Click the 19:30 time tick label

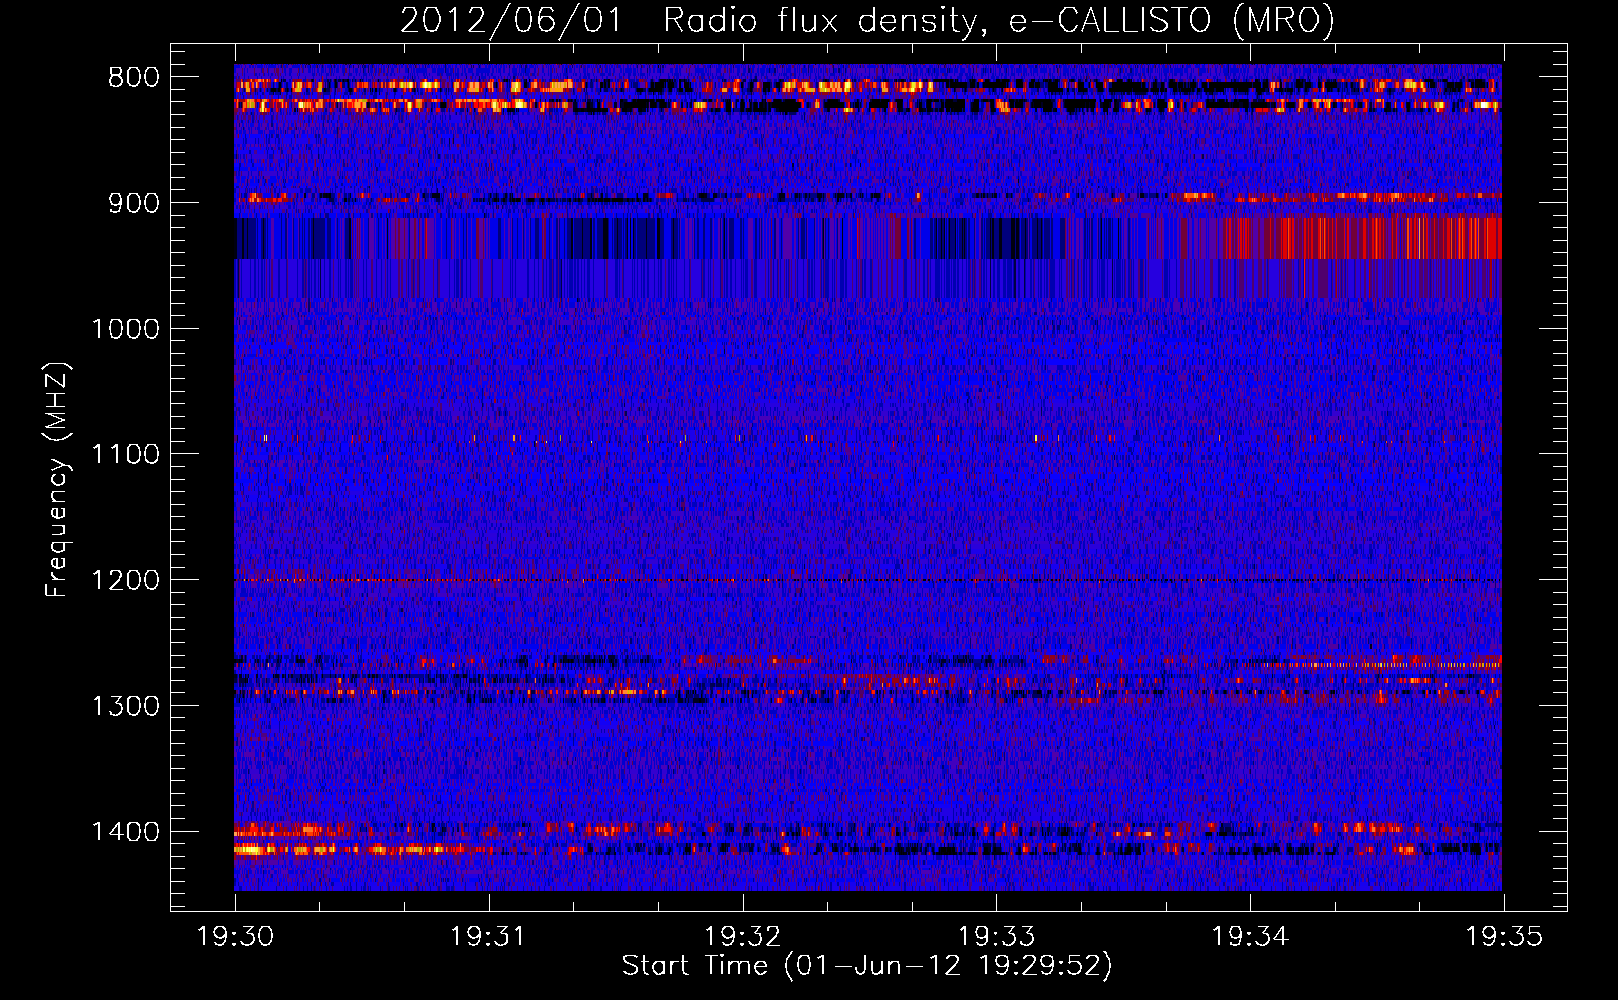pos(235,937)
